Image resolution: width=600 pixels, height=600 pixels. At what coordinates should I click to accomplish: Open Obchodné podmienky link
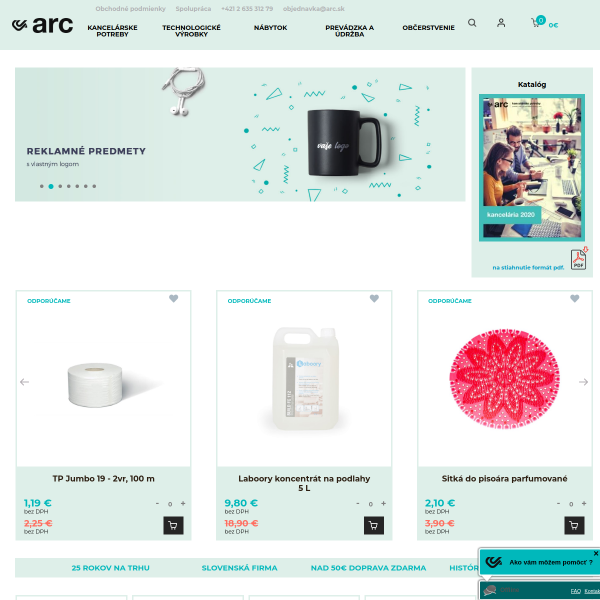point(130,9)
